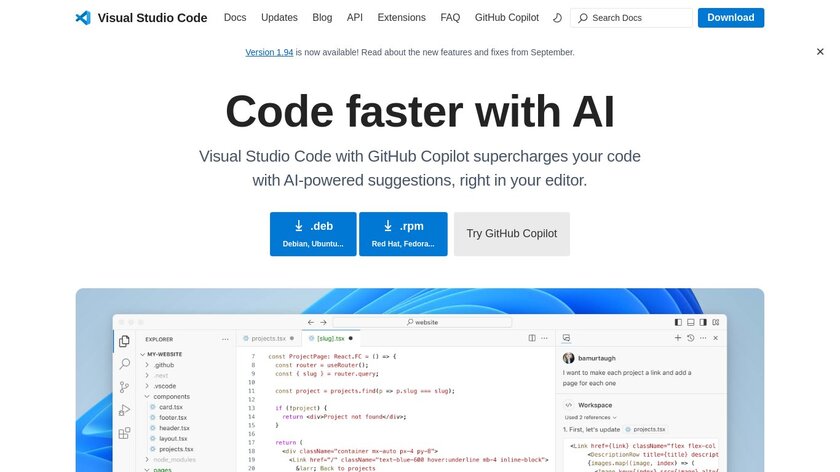Click the Visual Studio Code logo icon
This screenshot has width=840, height=472.
point(83,18)
